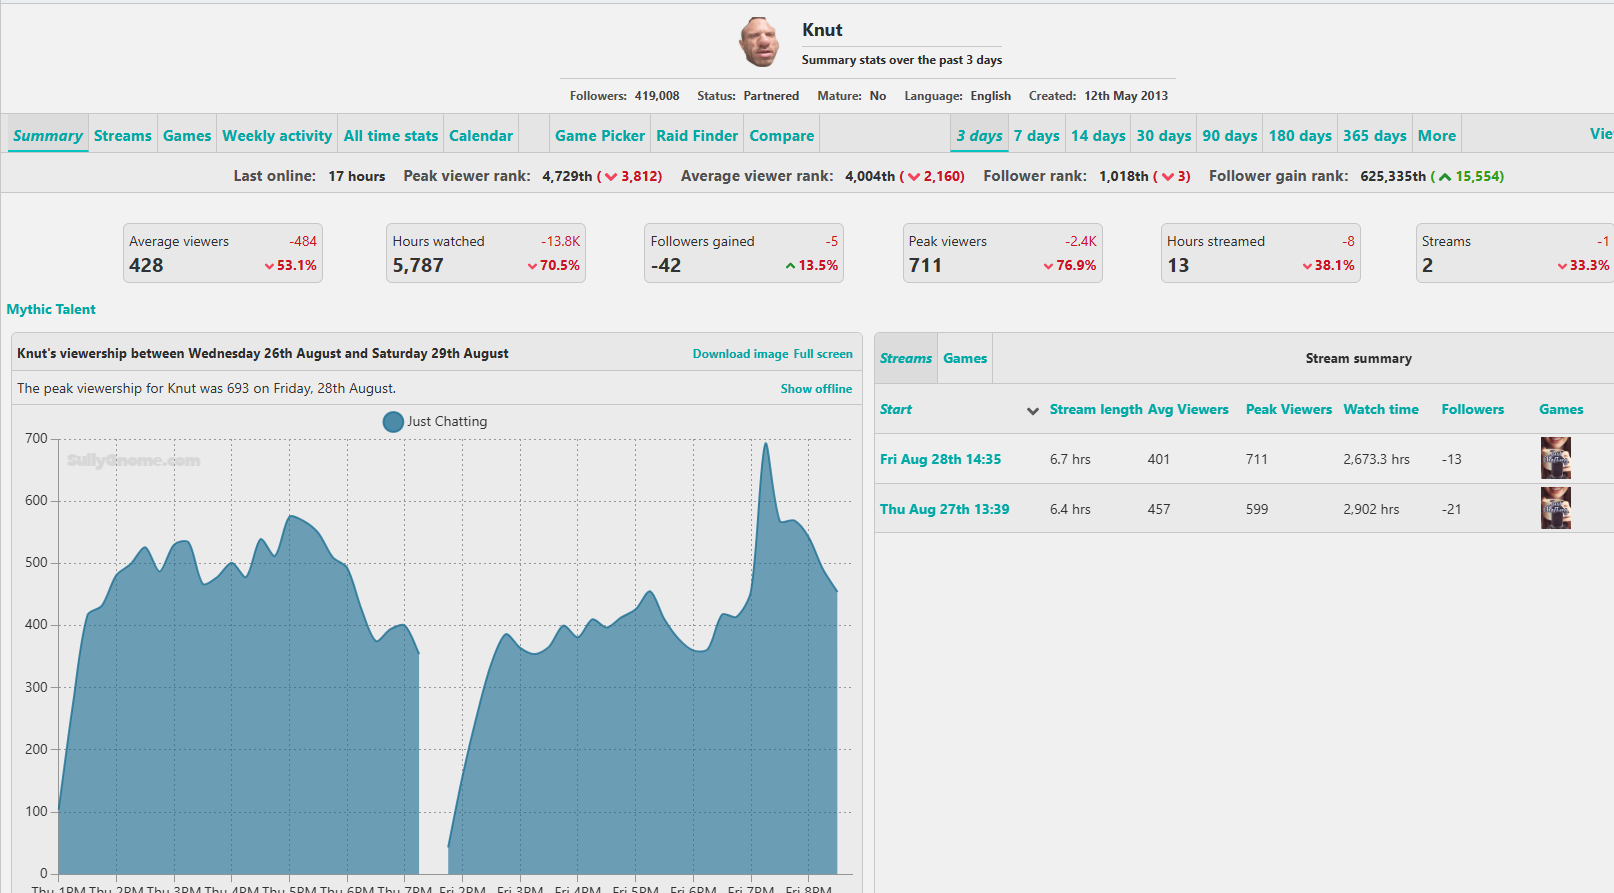Click the Mythic Talent link

point(51,310)
